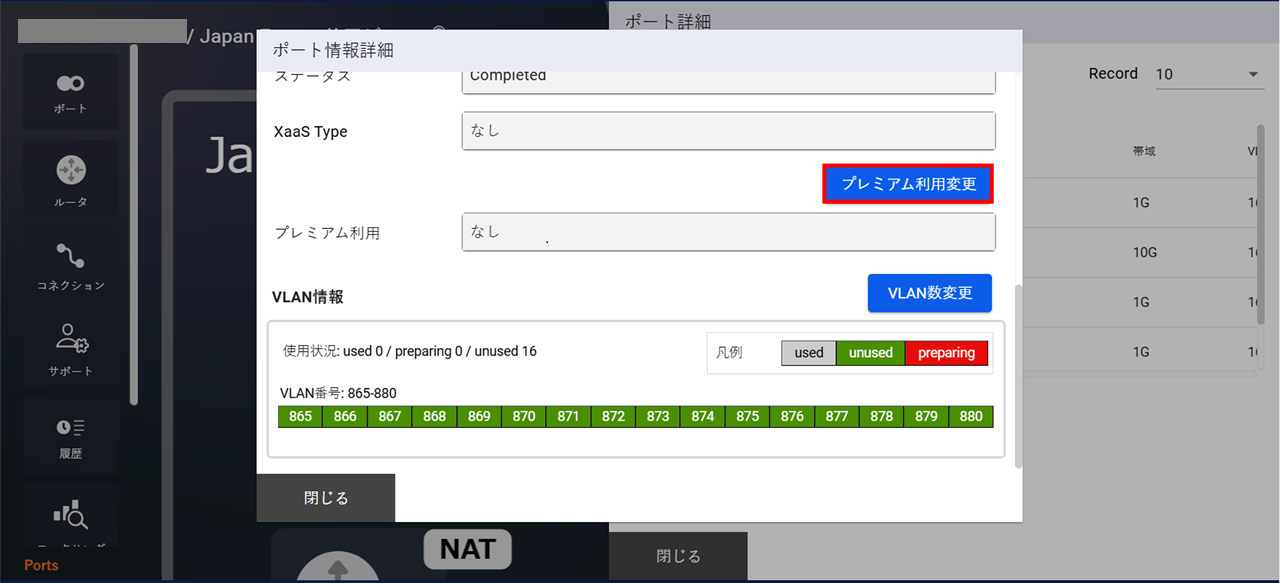Click the VLAN数変更 button

tap(930, 293)
